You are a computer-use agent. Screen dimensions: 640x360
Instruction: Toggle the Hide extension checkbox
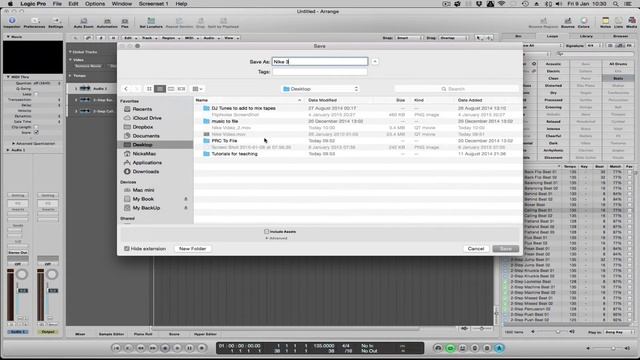[x=127, y=249]
